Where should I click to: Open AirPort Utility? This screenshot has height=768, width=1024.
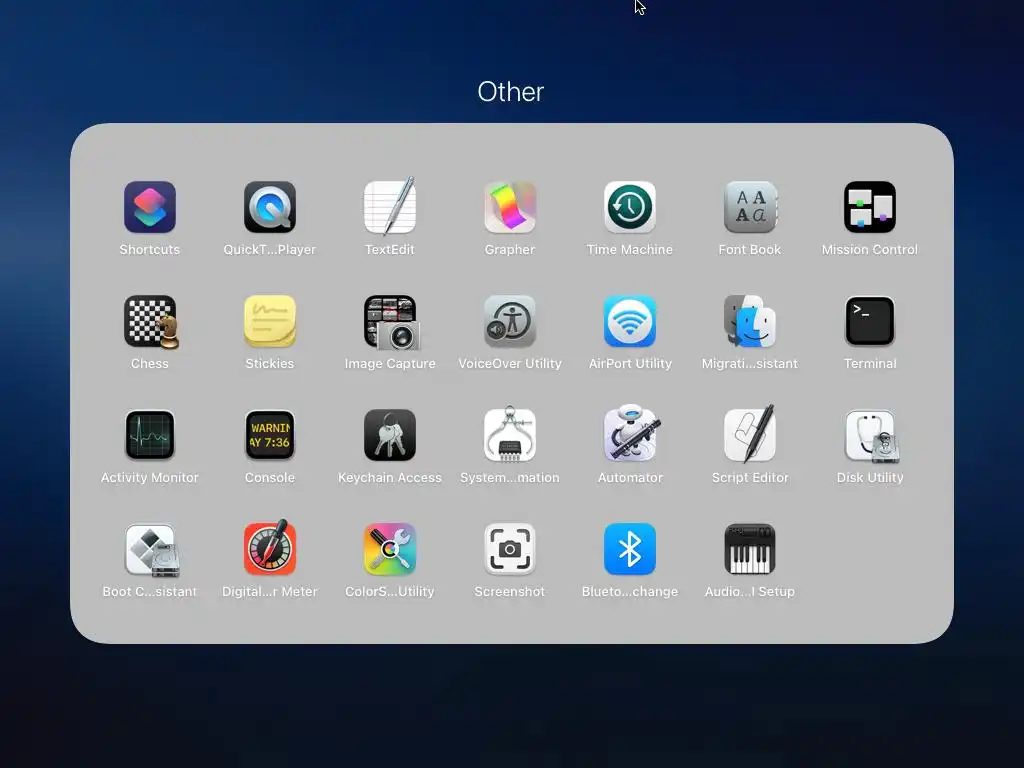630,321
